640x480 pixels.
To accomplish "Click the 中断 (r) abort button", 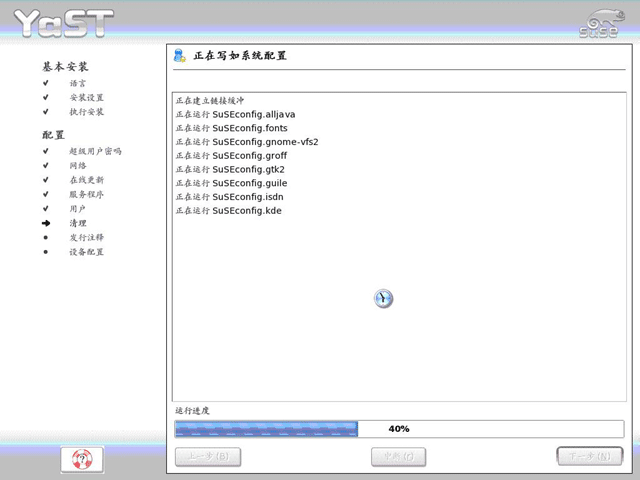I will (398, 457).
